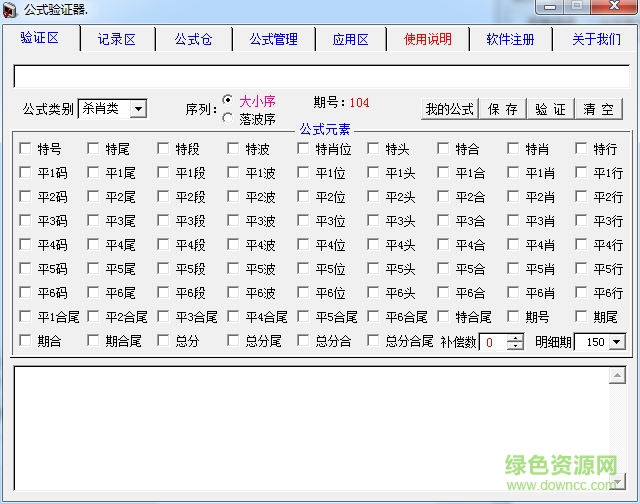640x504 pixels.
Task: Click the 清空 button
Action: coord(598,109)
